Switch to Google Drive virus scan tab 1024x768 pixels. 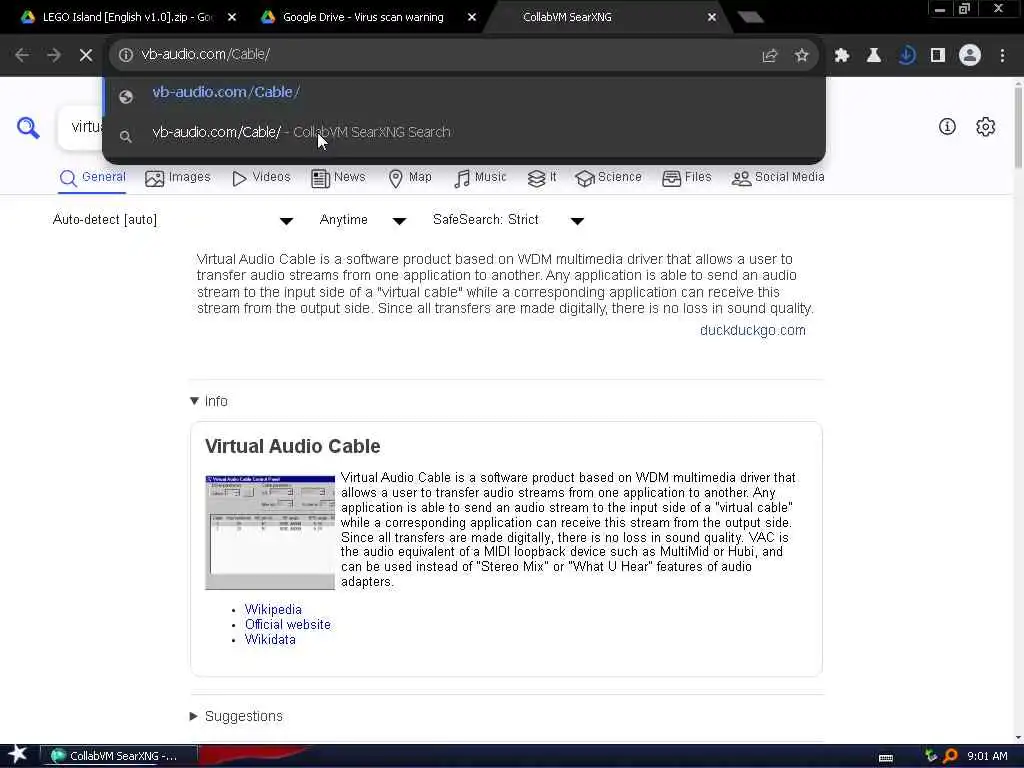point(362,18)
